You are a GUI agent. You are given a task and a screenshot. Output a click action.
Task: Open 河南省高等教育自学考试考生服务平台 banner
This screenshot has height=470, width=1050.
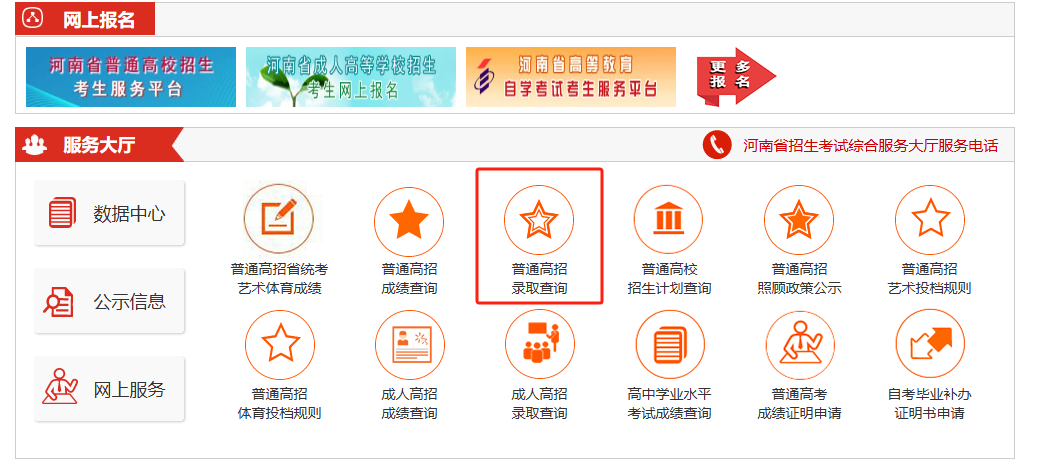tap(571, 77)
